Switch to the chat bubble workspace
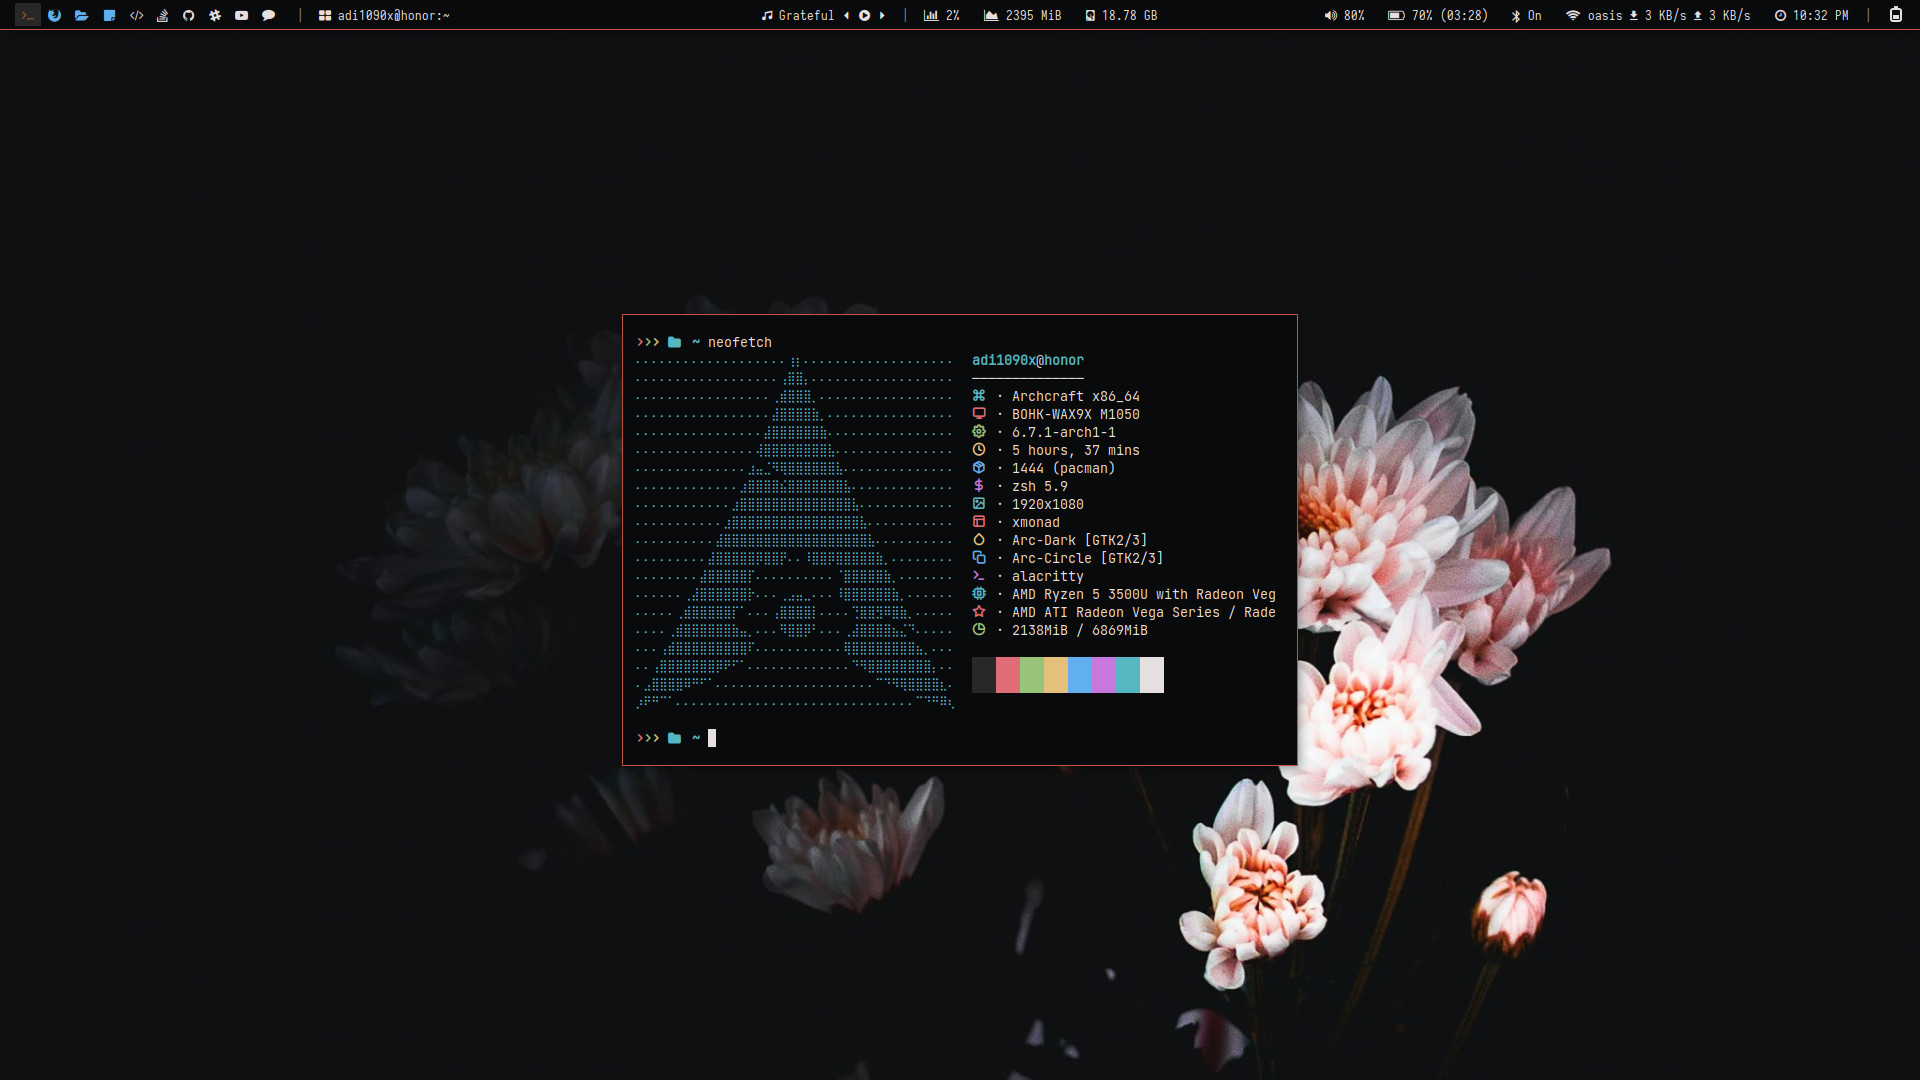Screen dimensions: 1920x1080 (268, 15)
